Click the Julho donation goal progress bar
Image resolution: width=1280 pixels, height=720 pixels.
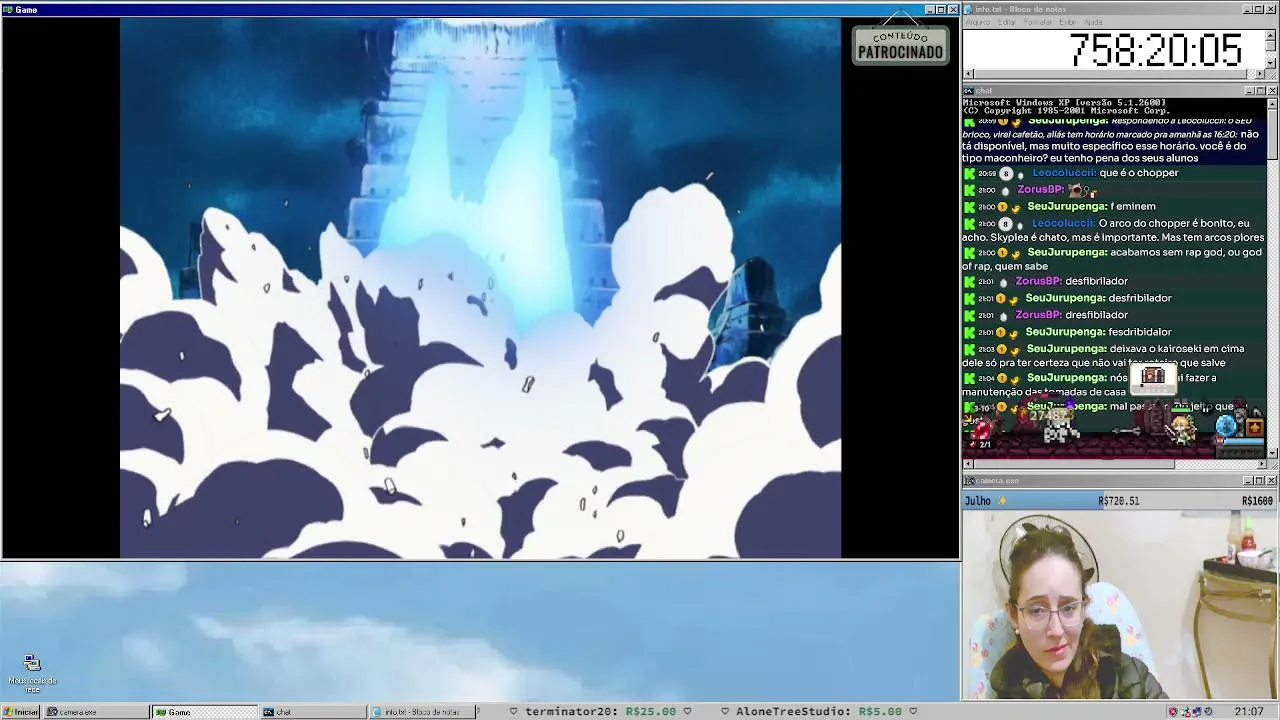(1119, 500)
